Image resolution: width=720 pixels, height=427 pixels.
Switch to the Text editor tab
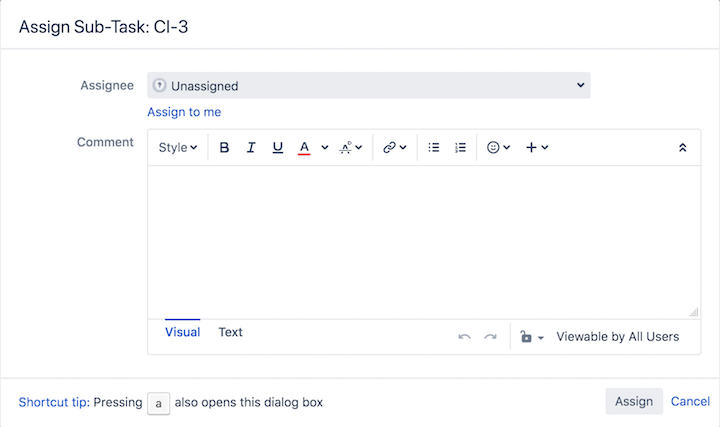230,332
